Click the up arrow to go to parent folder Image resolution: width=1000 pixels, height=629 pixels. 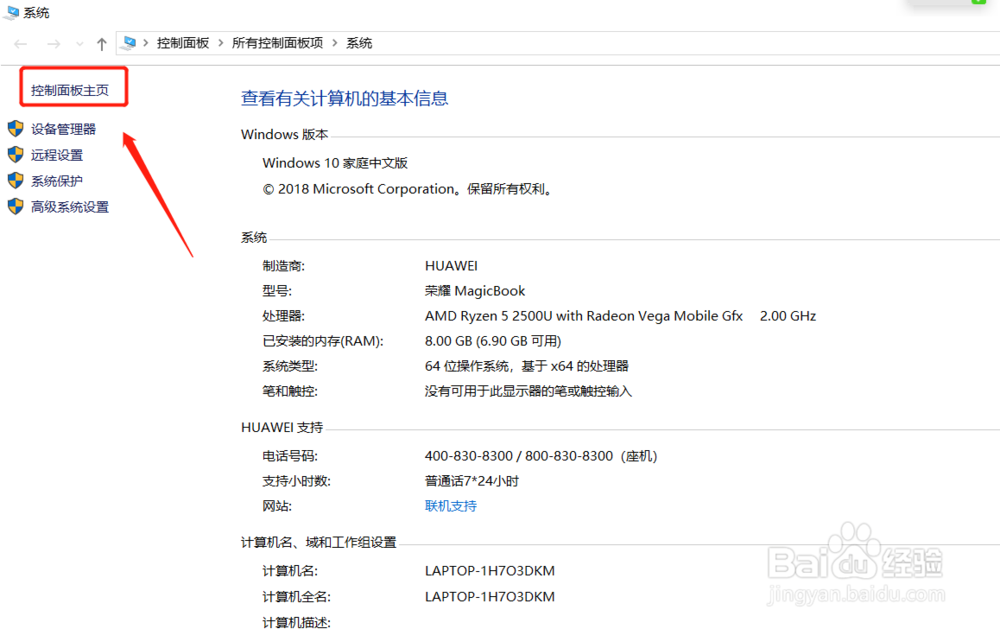tap(101, 43)
